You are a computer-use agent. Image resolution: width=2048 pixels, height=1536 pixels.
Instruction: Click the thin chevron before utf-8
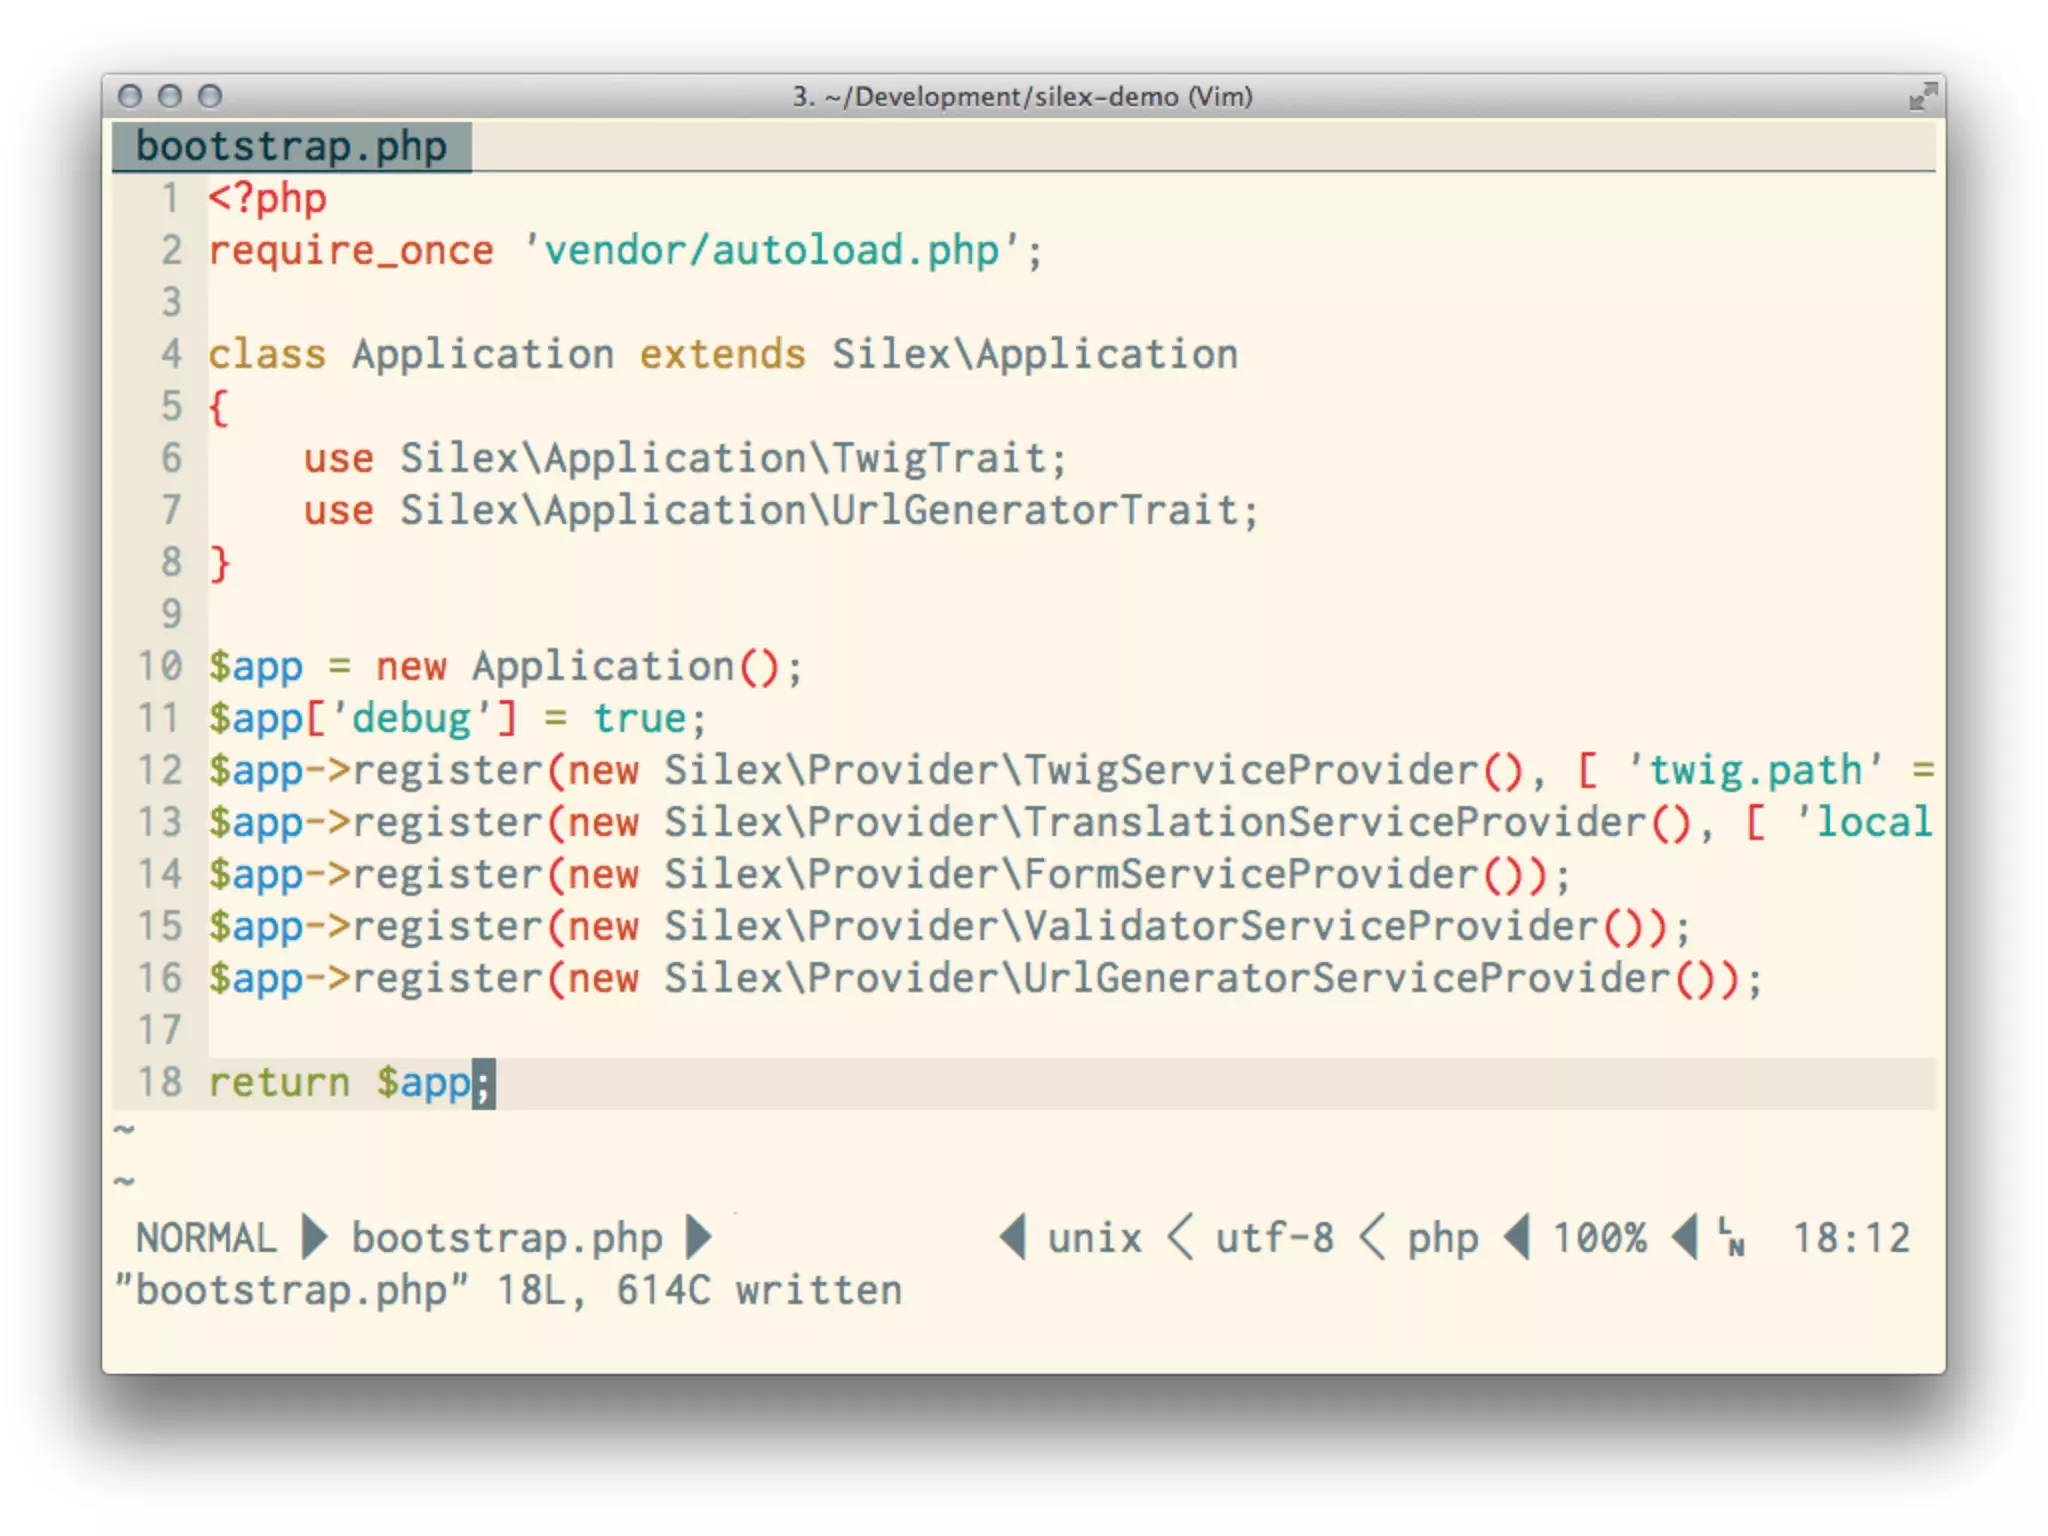coord(1181,1237)
